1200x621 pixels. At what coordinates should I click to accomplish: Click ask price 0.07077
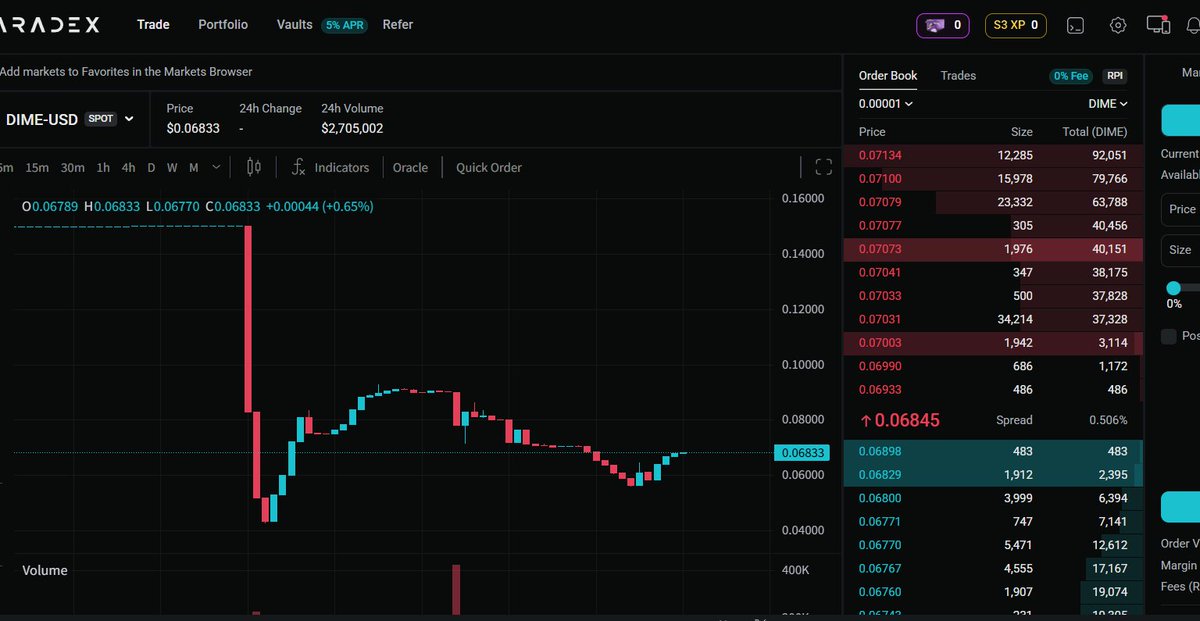(x=879, y=226)
